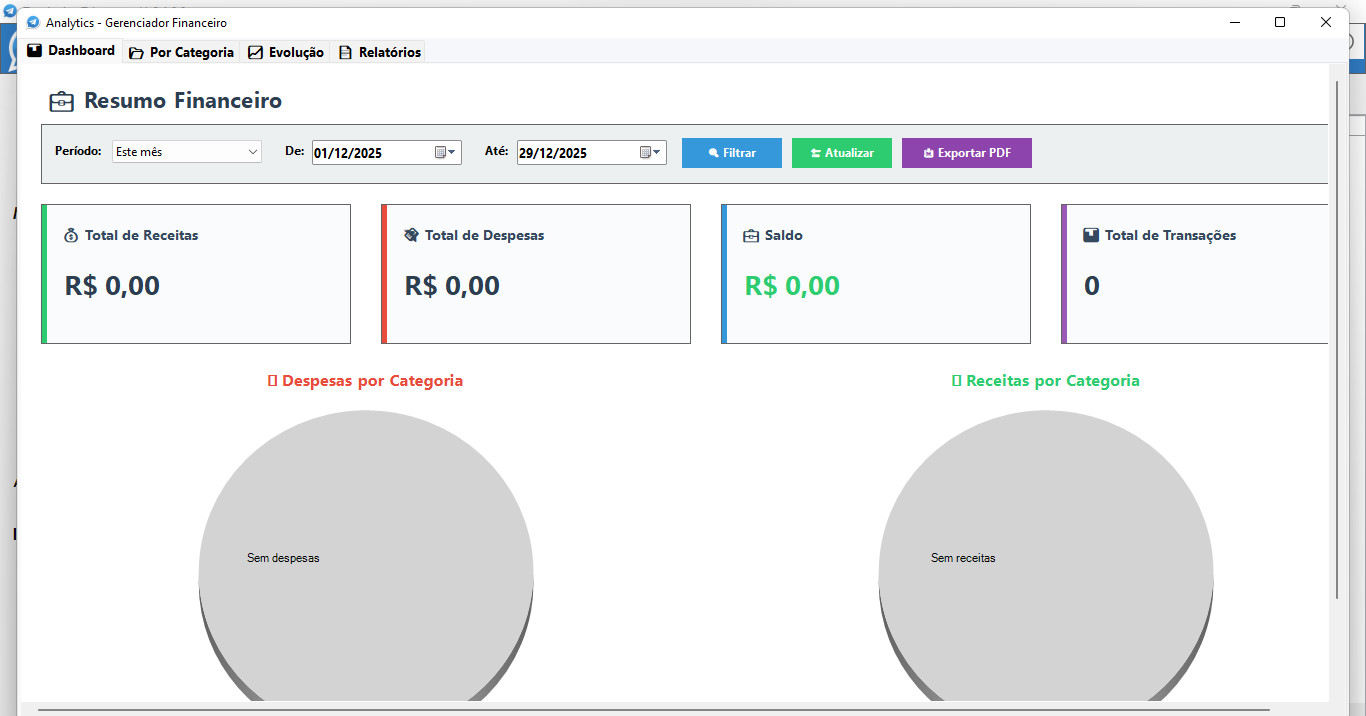Open the calendar icon in the Até date field
The width and height of the screenshot is (1366, 716).
[x=645, y=153]
